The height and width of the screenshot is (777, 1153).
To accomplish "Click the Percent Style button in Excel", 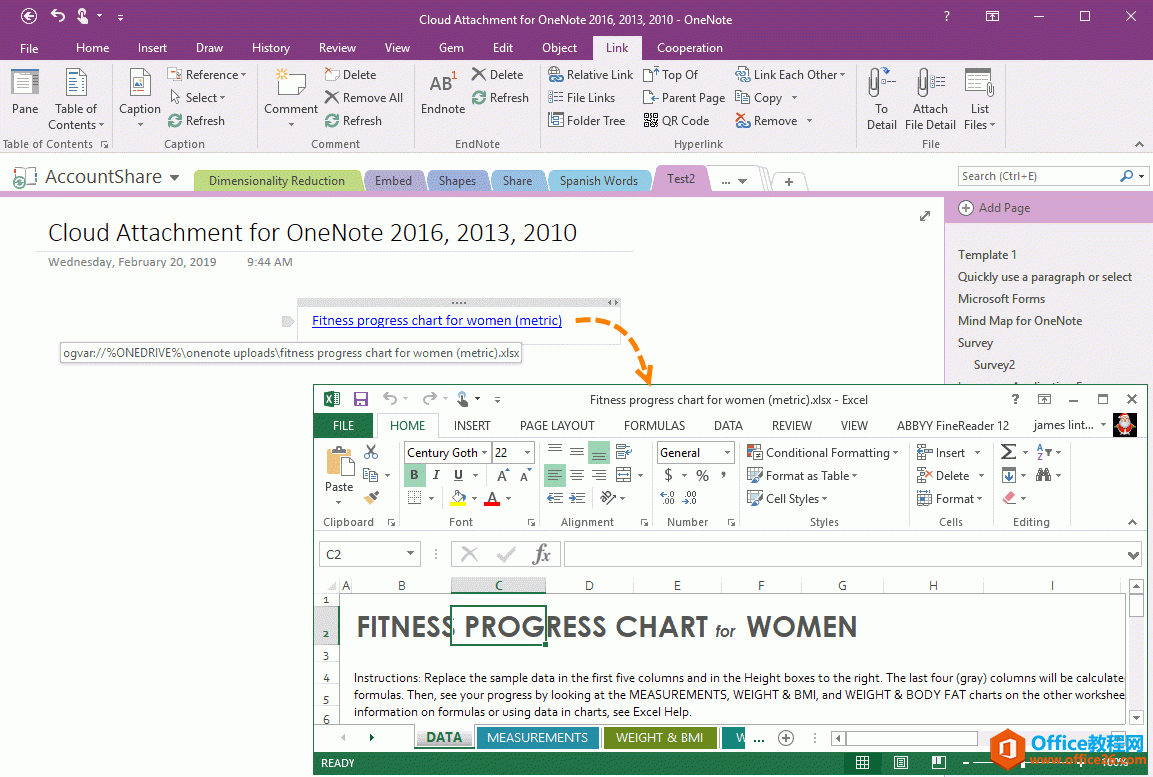I will click(x=702, y=476).
